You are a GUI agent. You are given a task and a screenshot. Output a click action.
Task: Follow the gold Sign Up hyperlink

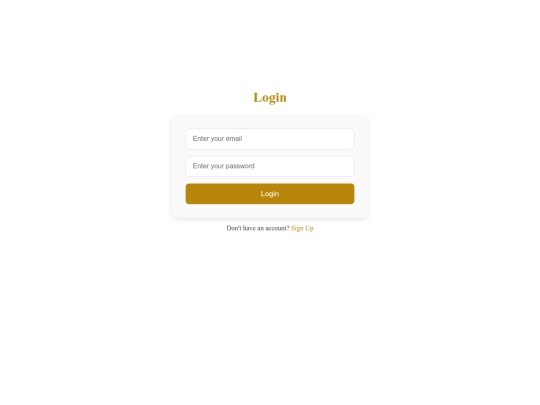click(x=302, y=228)
